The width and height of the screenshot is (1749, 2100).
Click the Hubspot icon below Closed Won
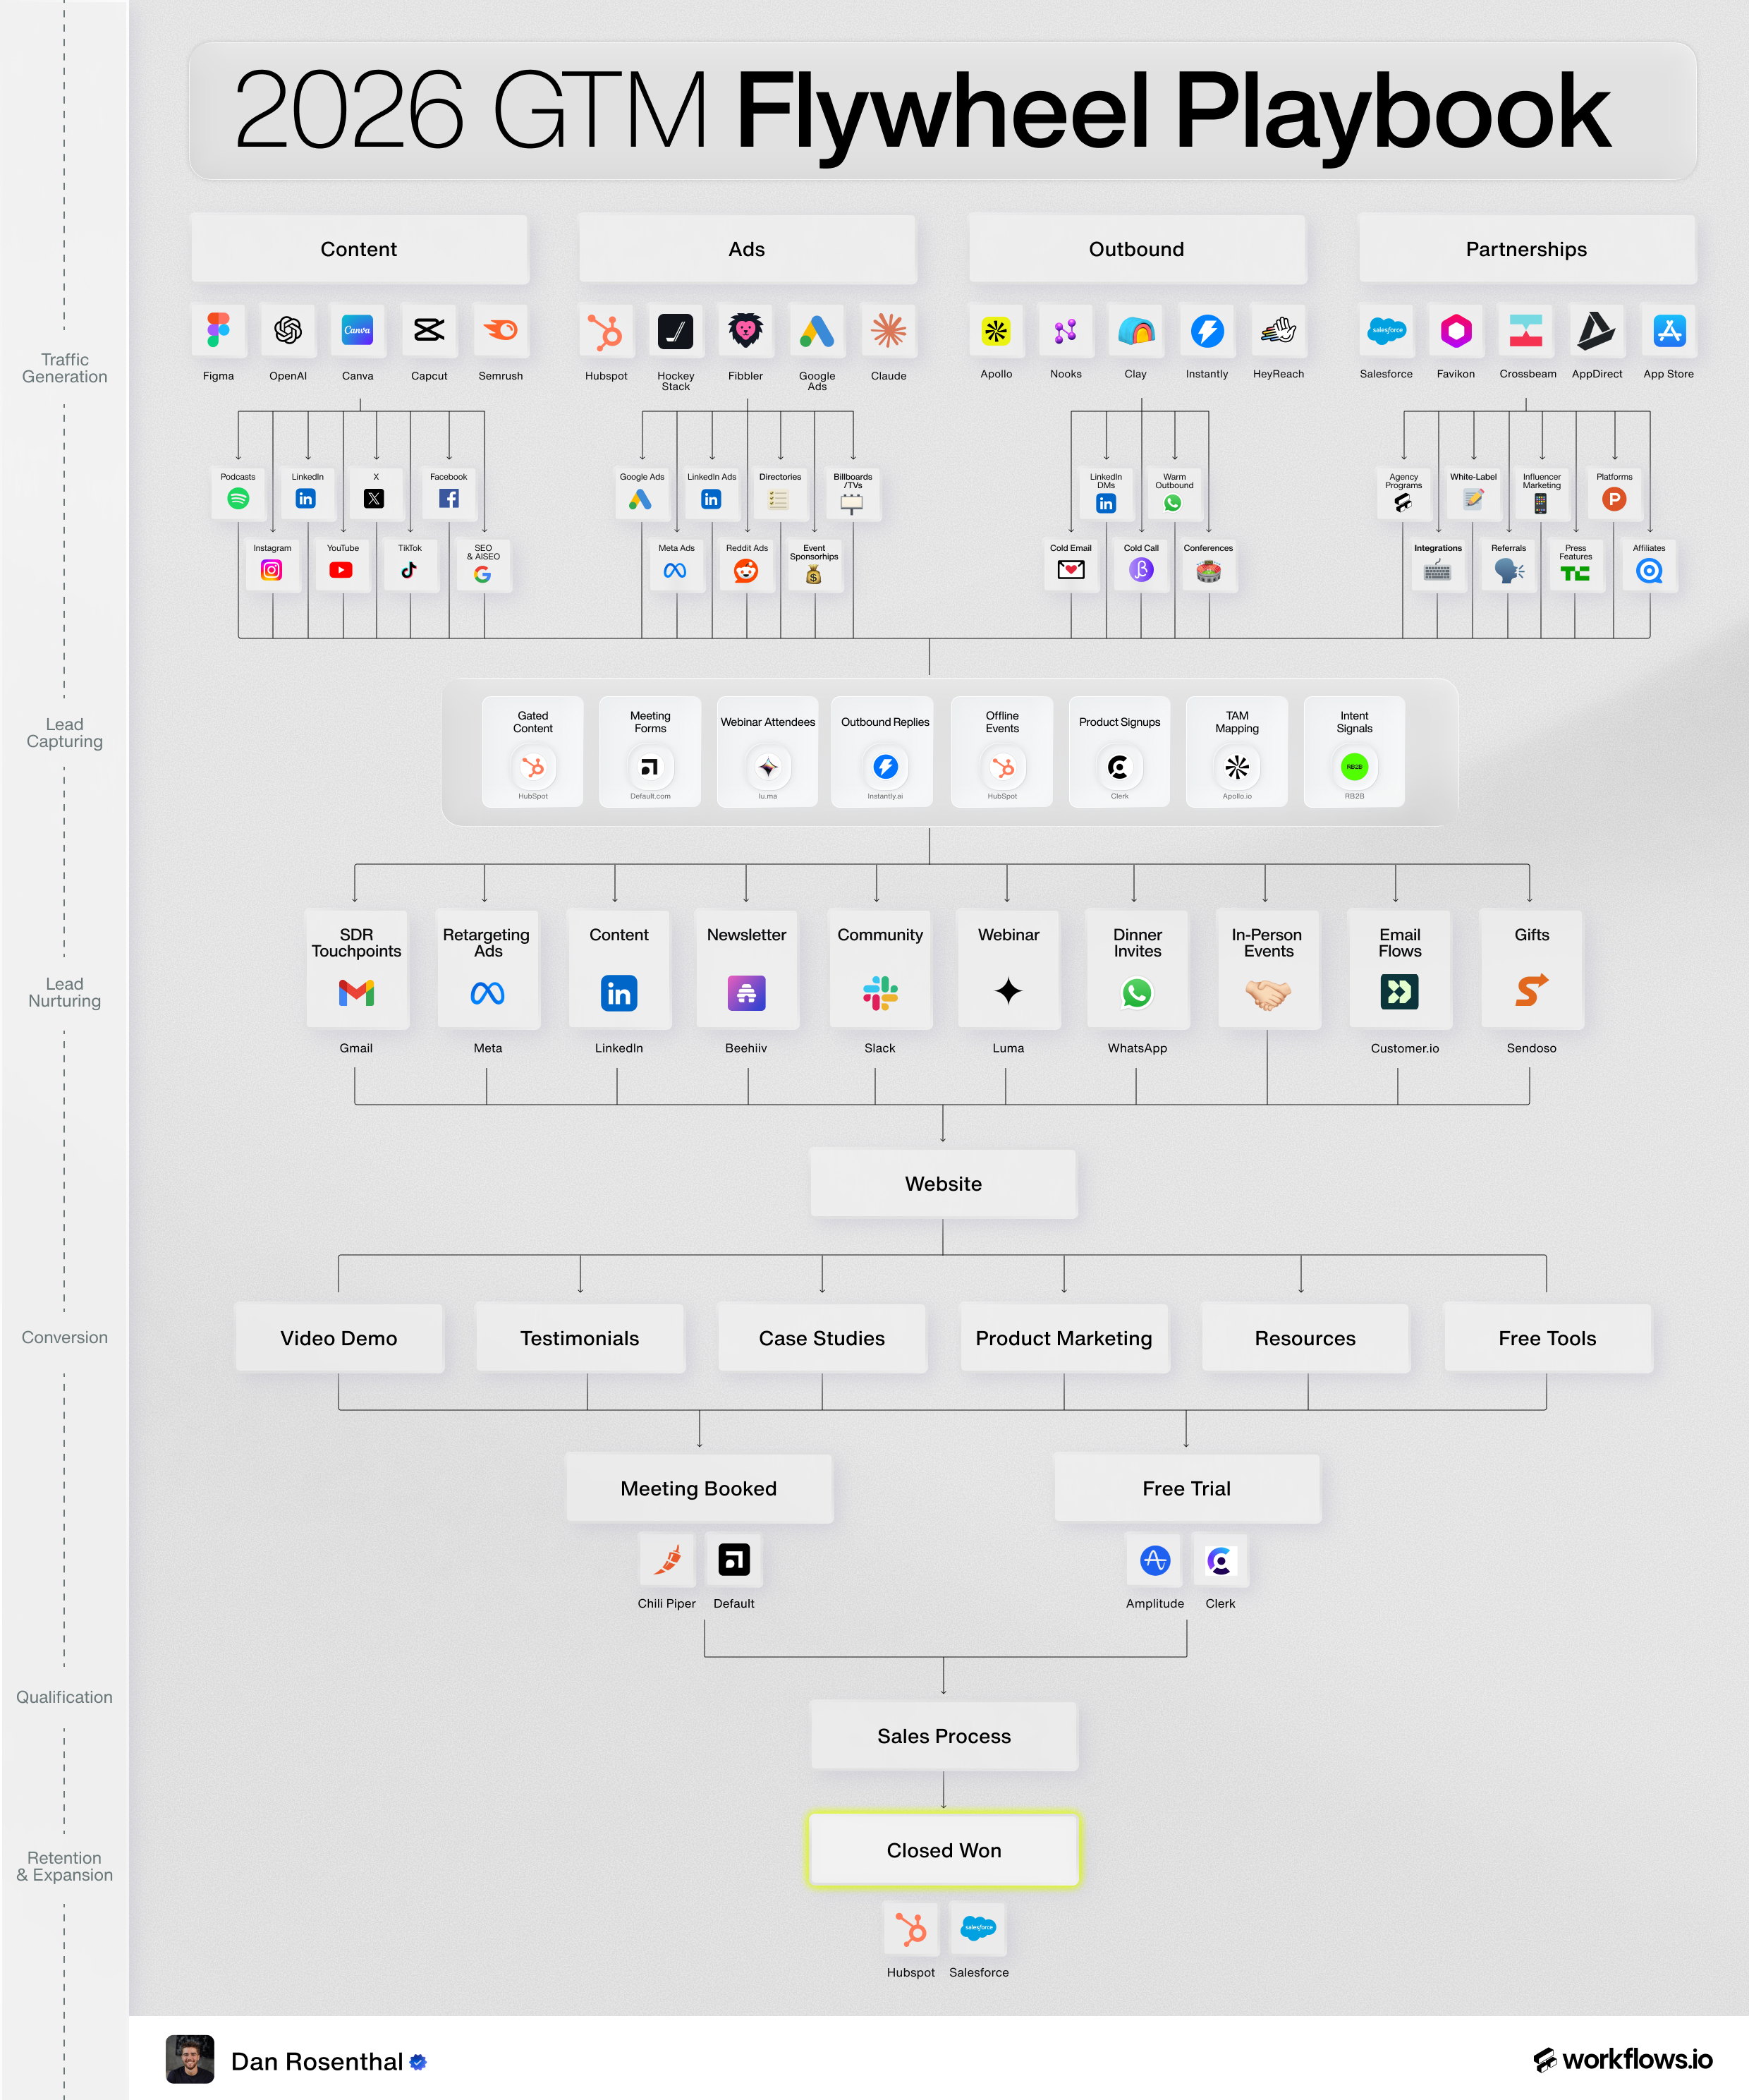[x=911, y=1929]
